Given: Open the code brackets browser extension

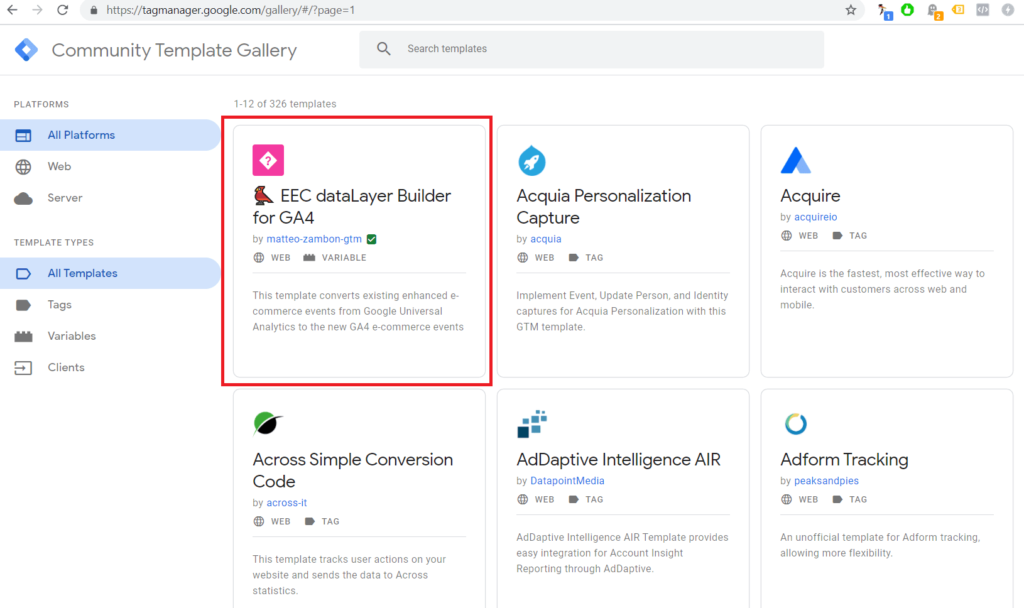Looking at the screenshot, I should click(x=982, y=10).
